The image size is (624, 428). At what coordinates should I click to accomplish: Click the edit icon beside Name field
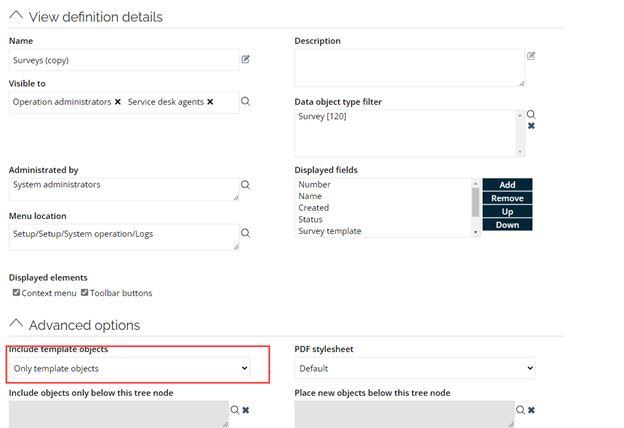pyautogui.click(x=246, y=59)
